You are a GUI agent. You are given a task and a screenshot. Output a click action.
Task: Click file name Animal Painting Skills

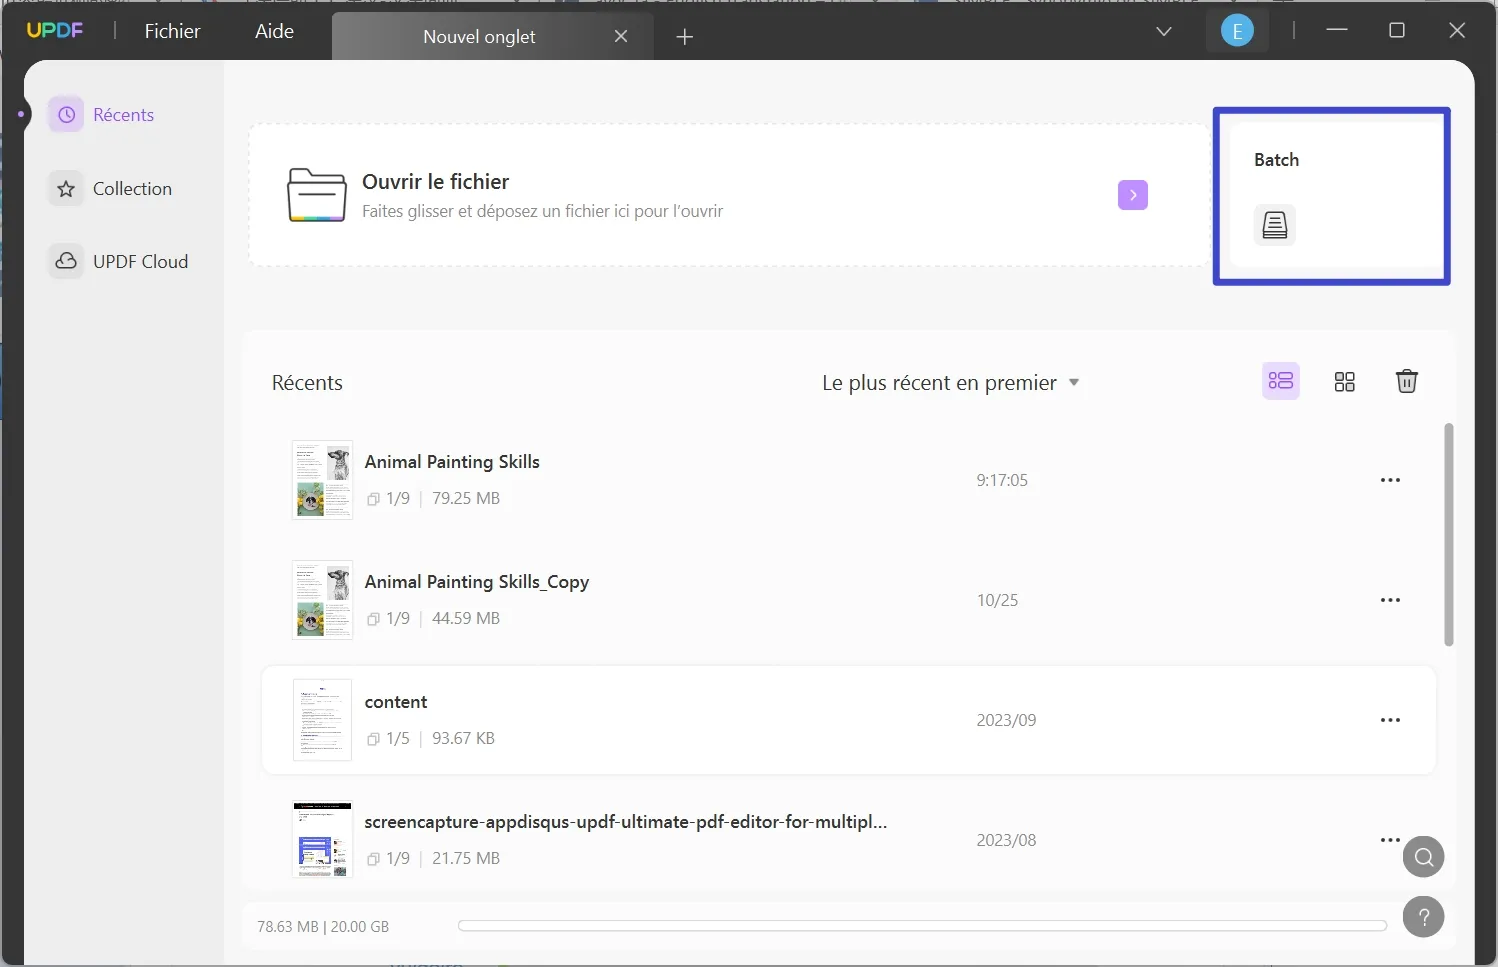(x=452, y=462)
